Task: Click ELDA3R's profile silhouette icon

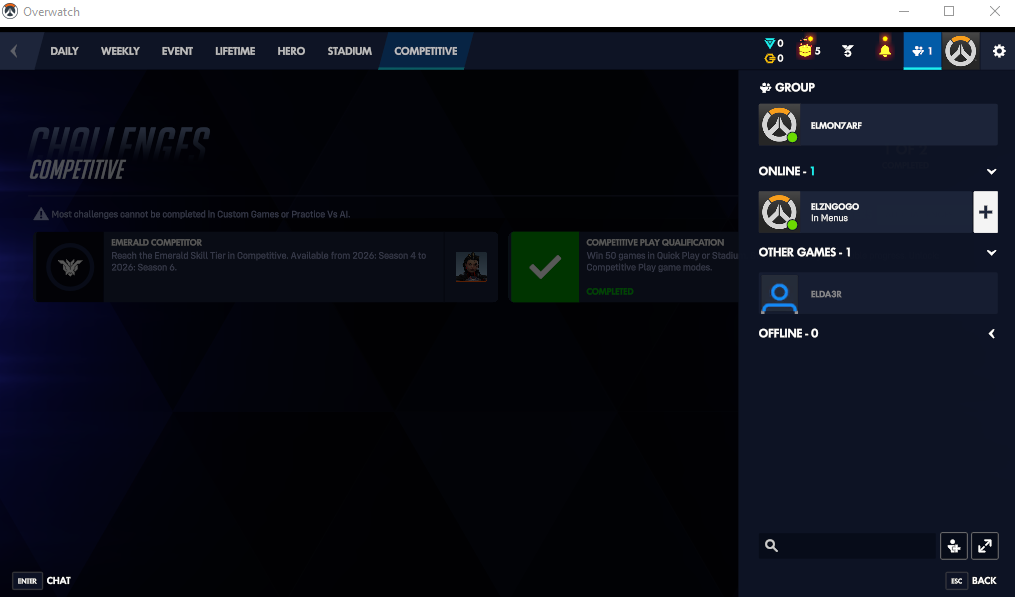Action: pos(779,293)
